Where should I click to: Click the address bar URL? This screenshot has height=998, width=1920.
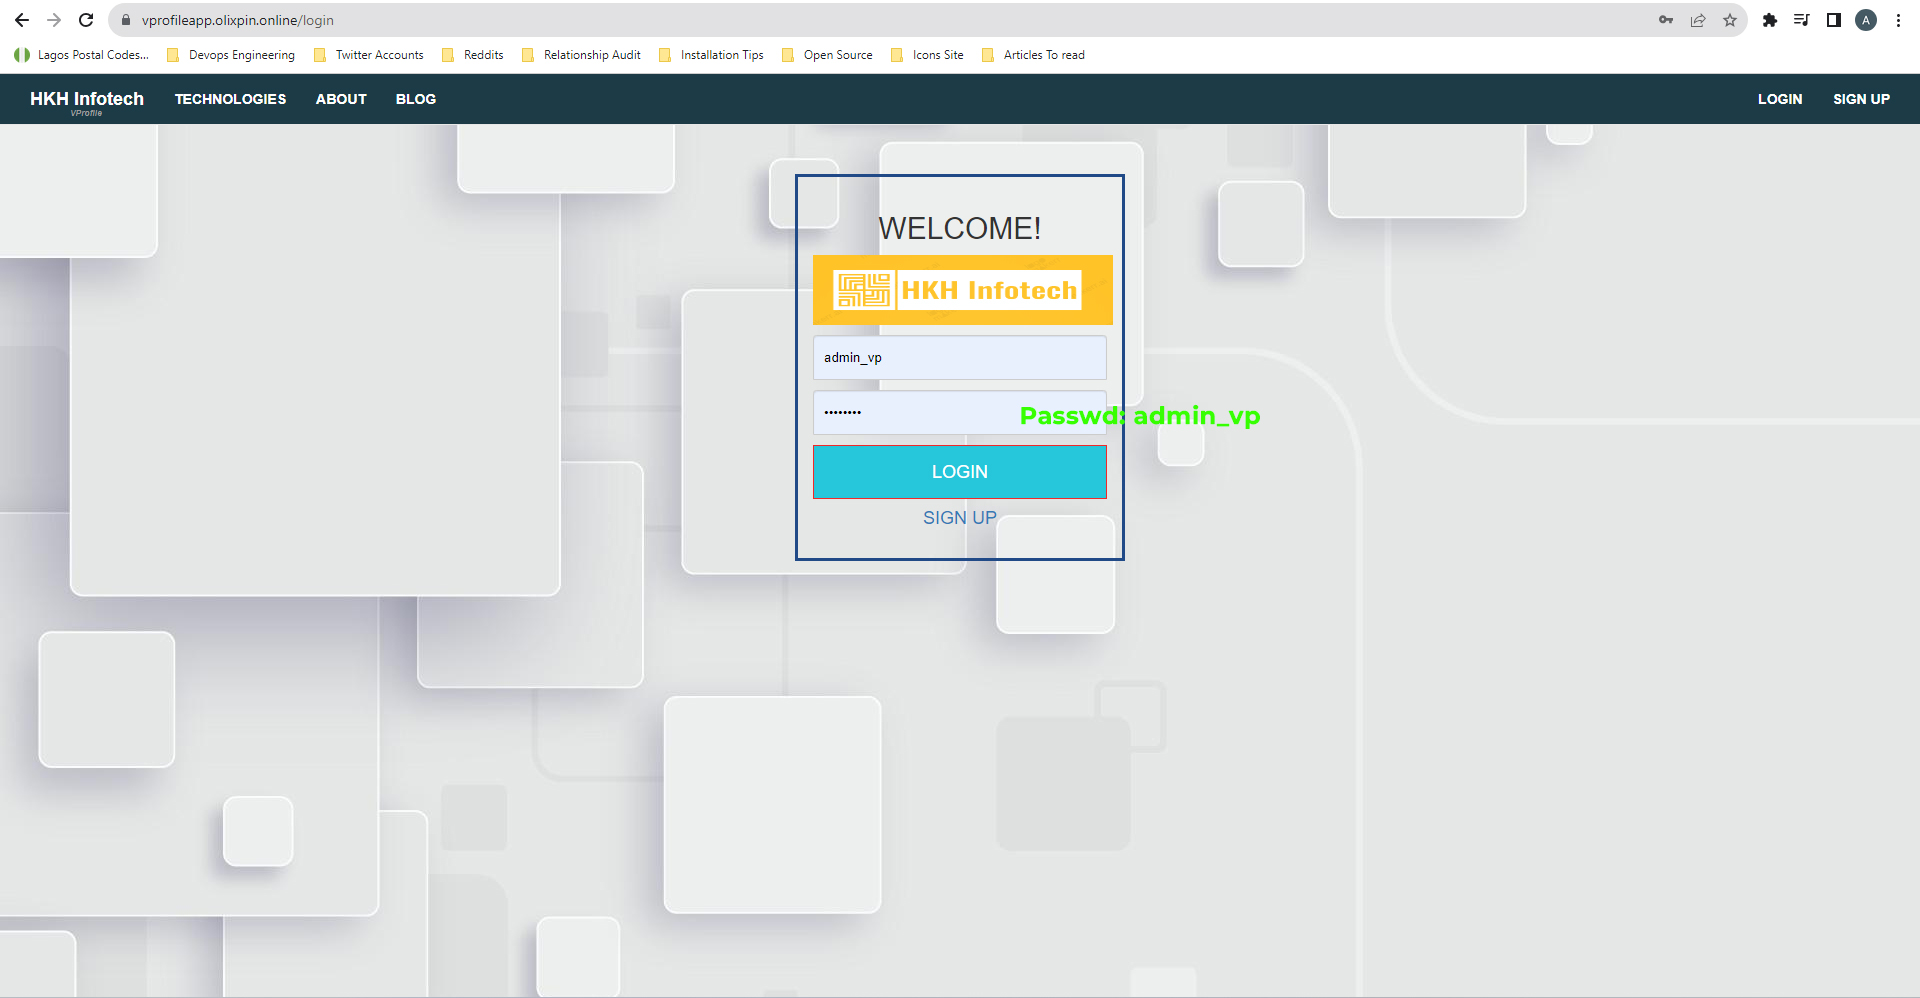pyautogui.click(x=238, y=20)
